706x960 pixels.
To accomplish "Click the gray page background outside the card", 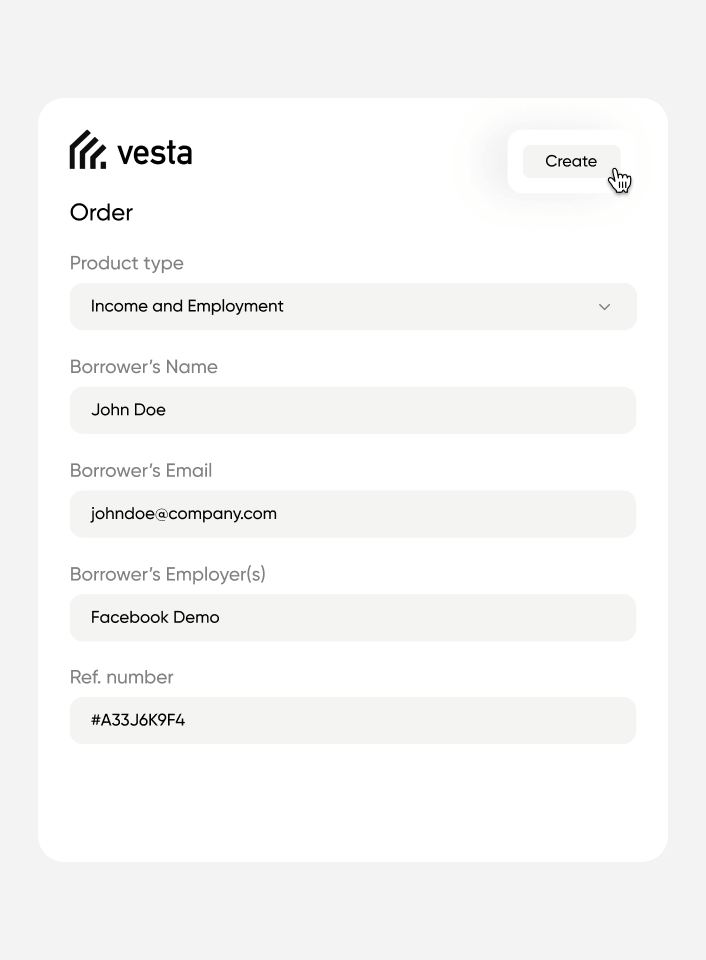I will pos(352,910).
